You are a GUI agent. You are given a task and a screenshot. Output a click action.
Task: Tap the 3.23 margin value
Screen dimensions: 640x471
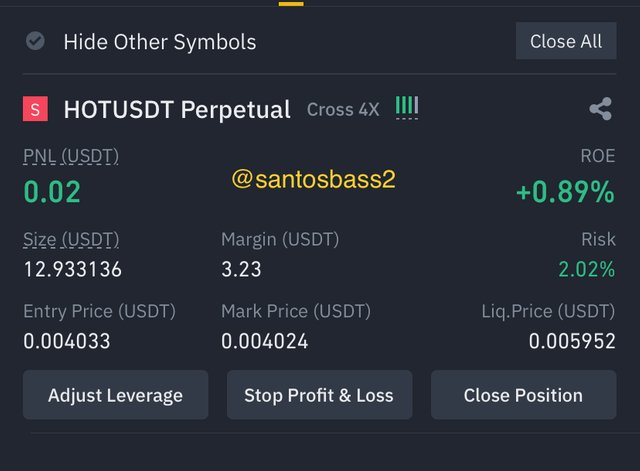(x=241, y=269)
